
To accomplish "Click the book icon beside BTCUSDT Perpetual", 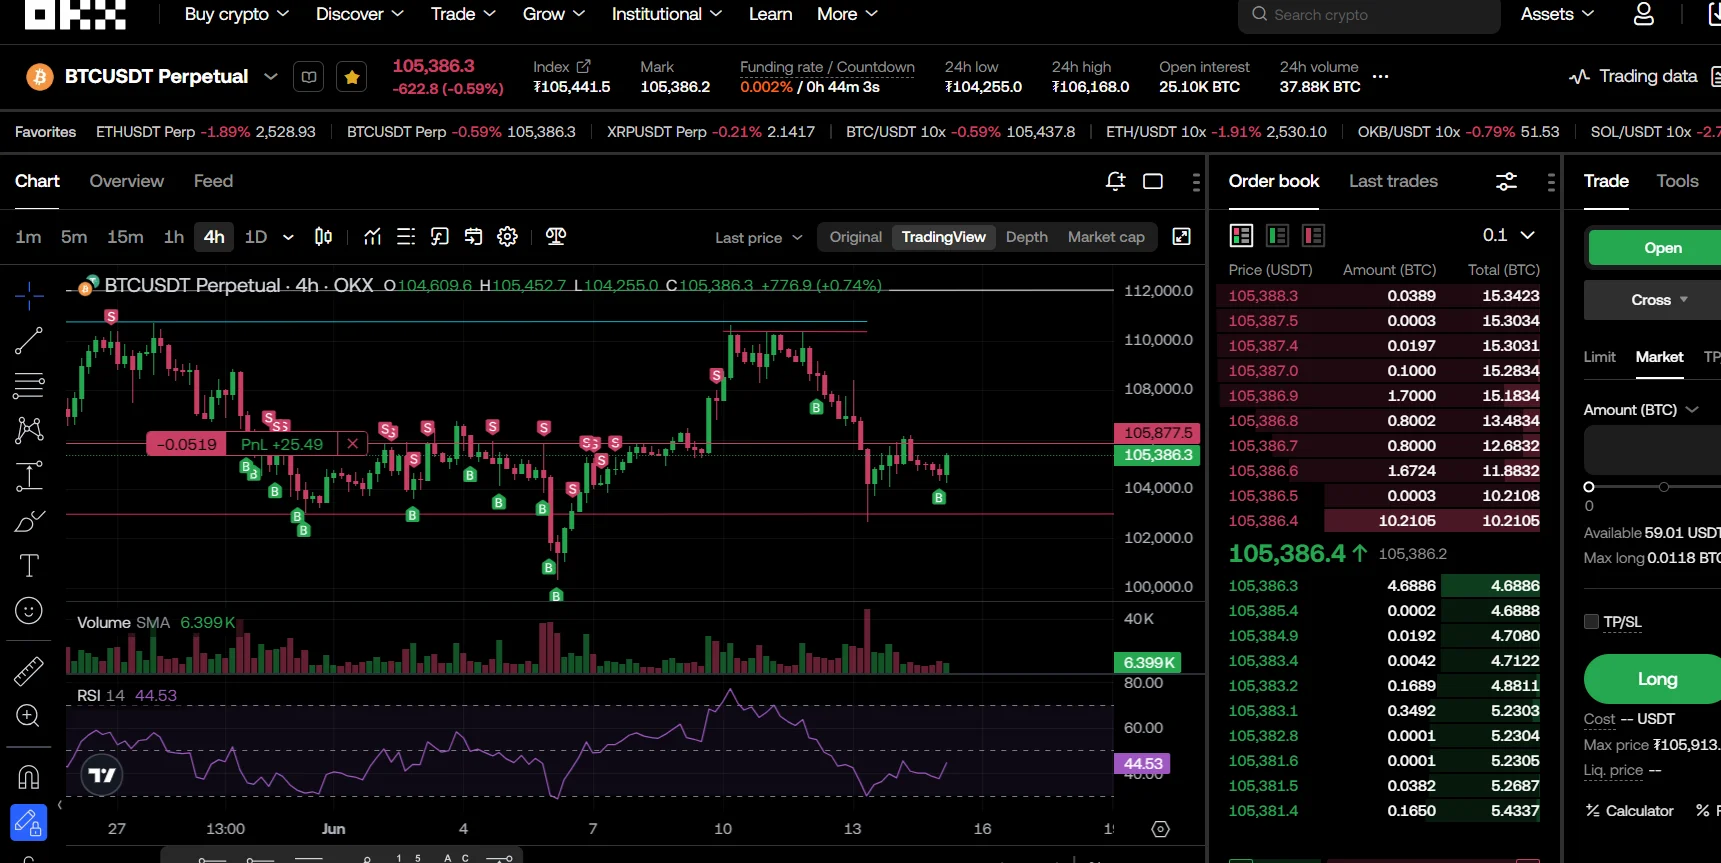I will pyautogui.click(x=309, y=77).
